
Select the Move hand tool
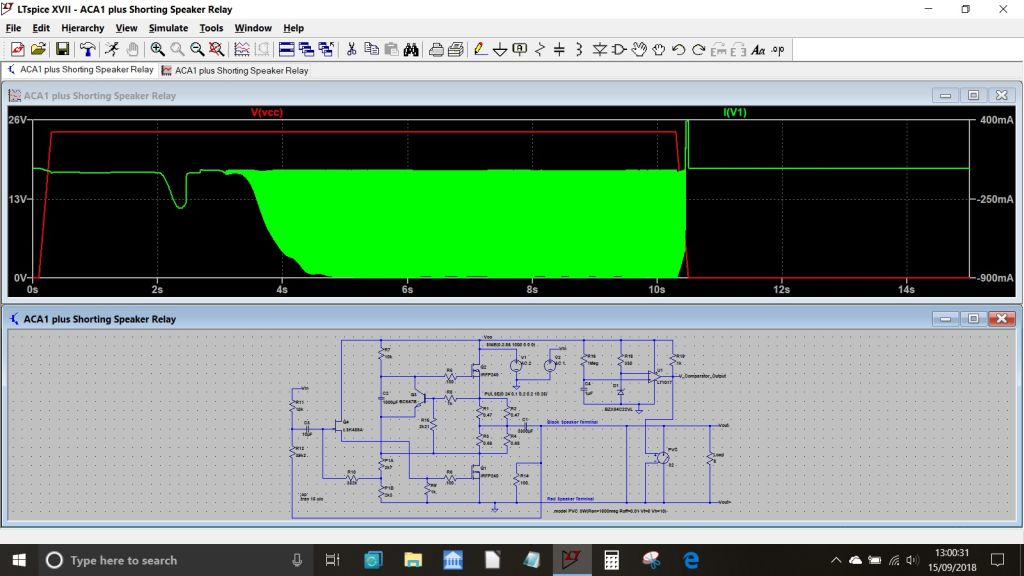tap(639, 50)
